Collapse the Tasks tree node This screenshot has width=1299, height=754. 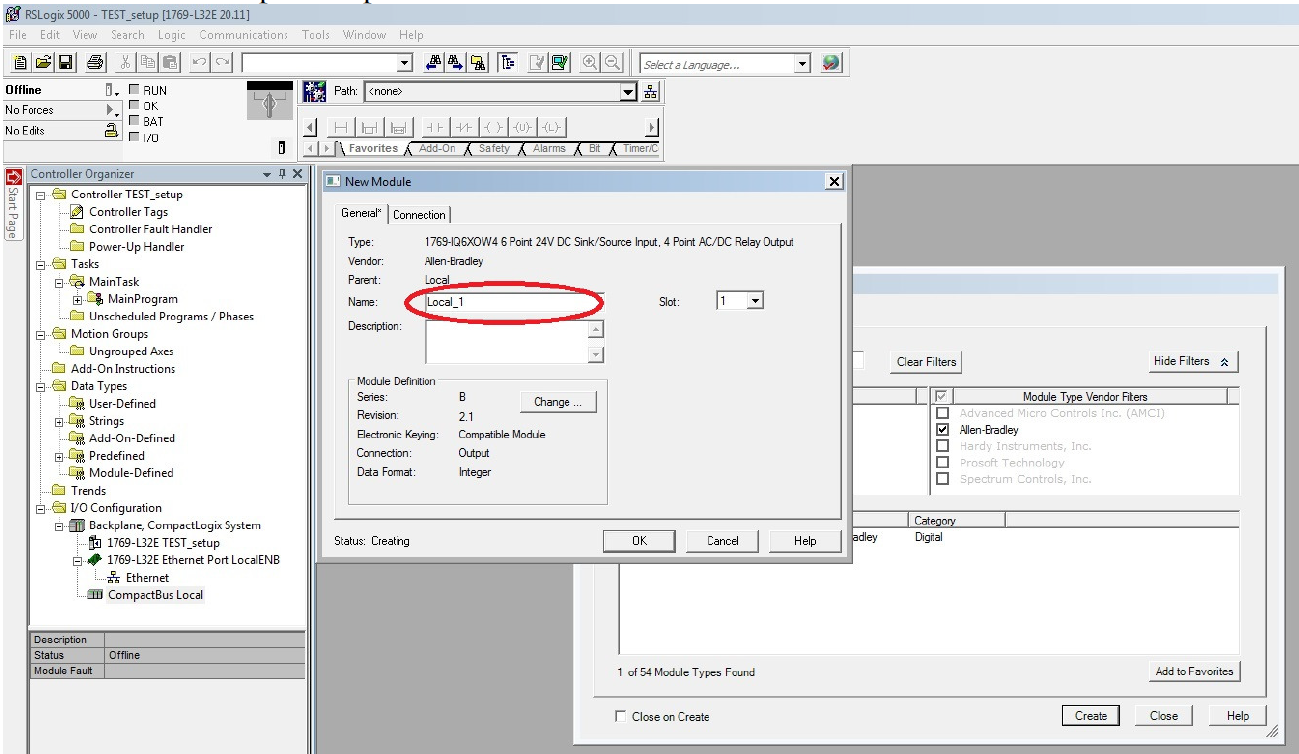coord(41,264)
